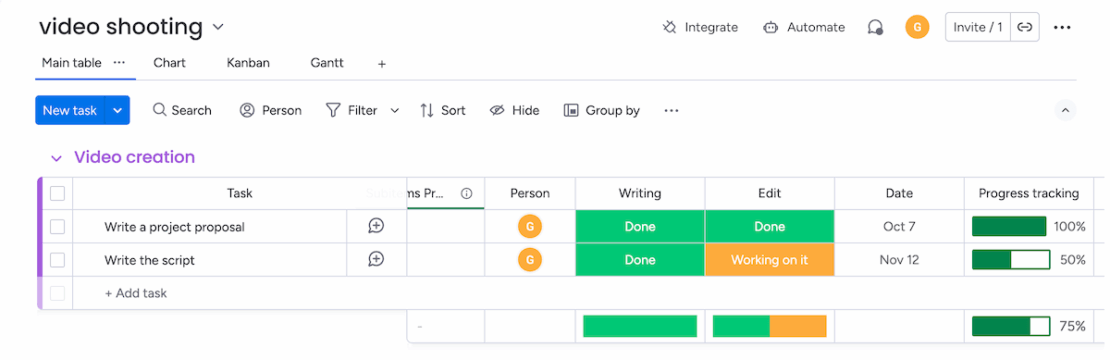Open the board title dropdown chevron
Viewport: 1110px width, 360px height.
[218, 28]
